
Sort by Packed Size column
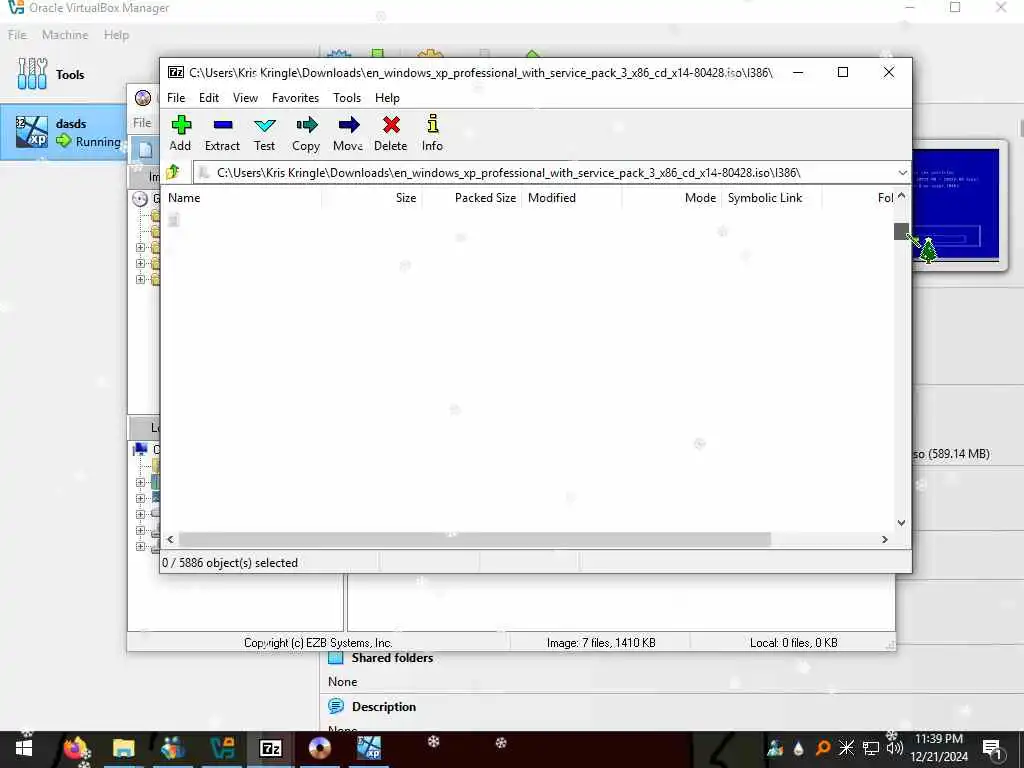[472, 198]
